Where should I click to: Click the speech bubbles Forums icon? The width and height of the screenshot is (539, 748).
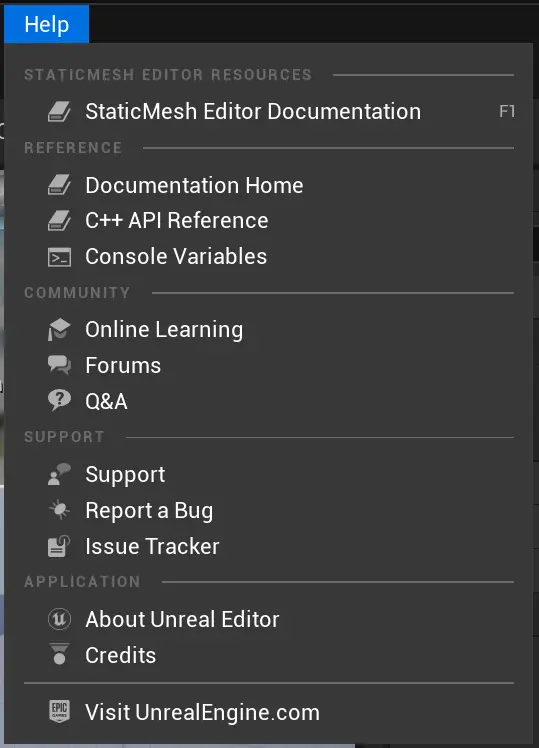59,365
